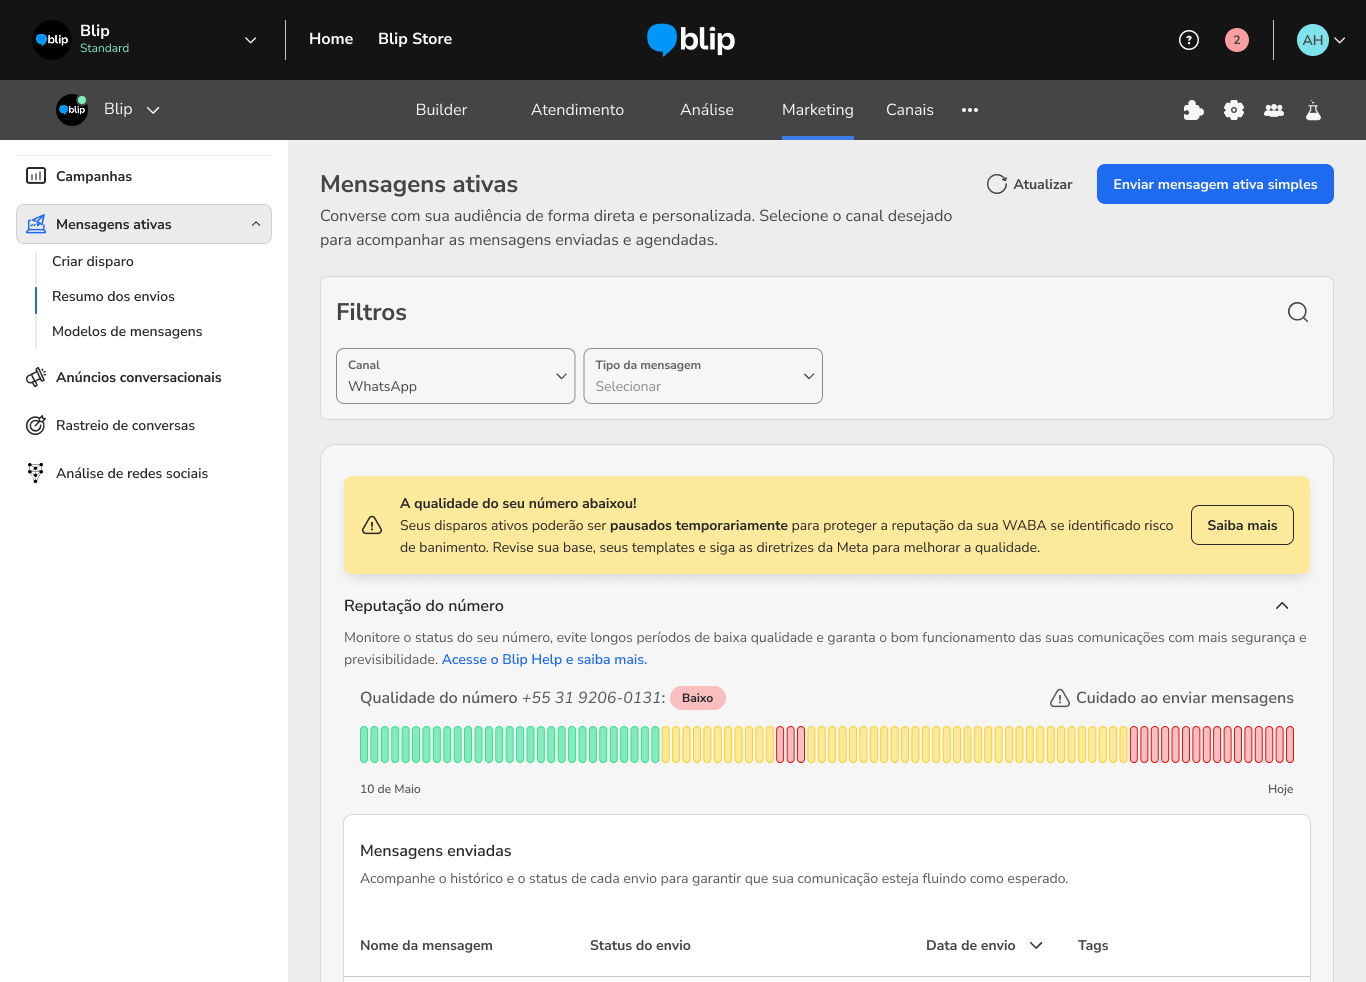Open the more options ellipsis menu
The image size is (1366, 982).
(969, 110)
